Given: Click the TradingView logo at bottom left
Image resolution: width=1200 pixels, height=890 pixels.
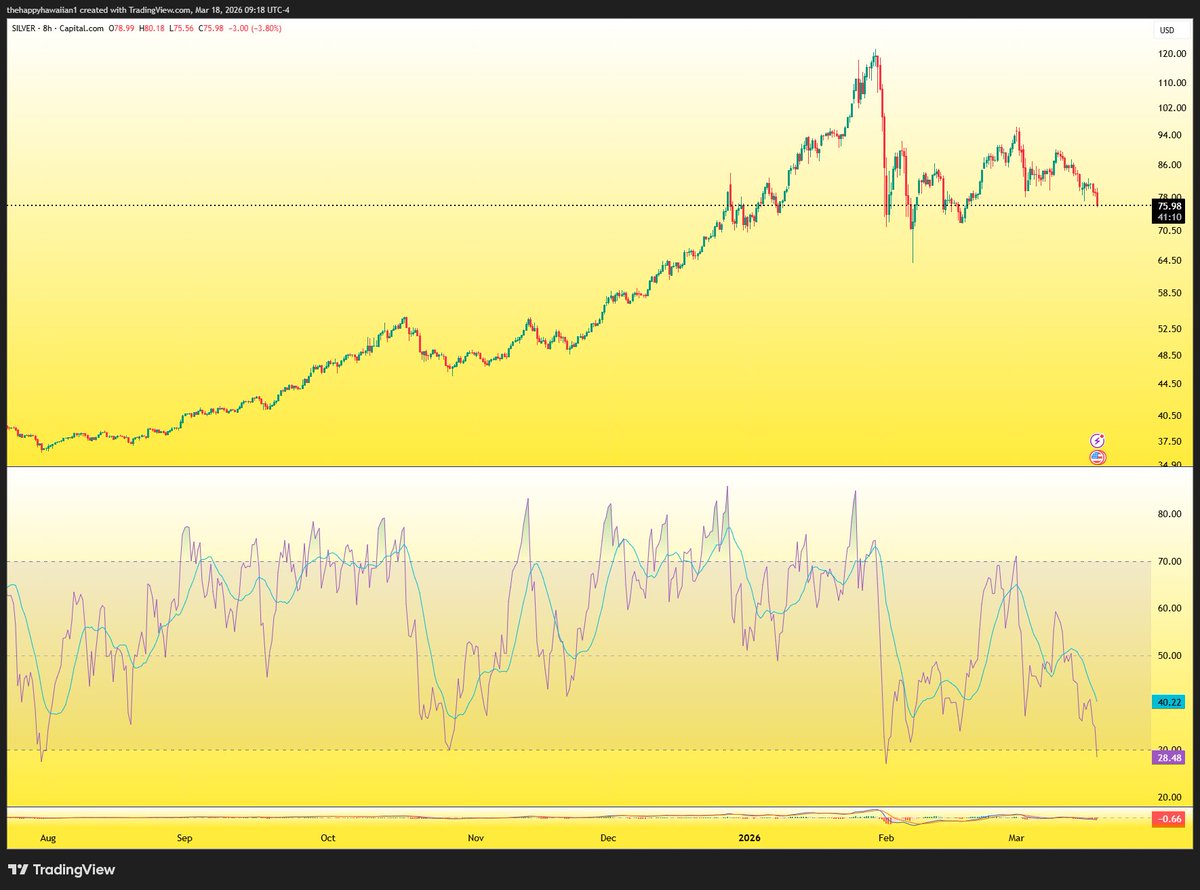Looking at the screenshot, I should (x=62, y=870).
